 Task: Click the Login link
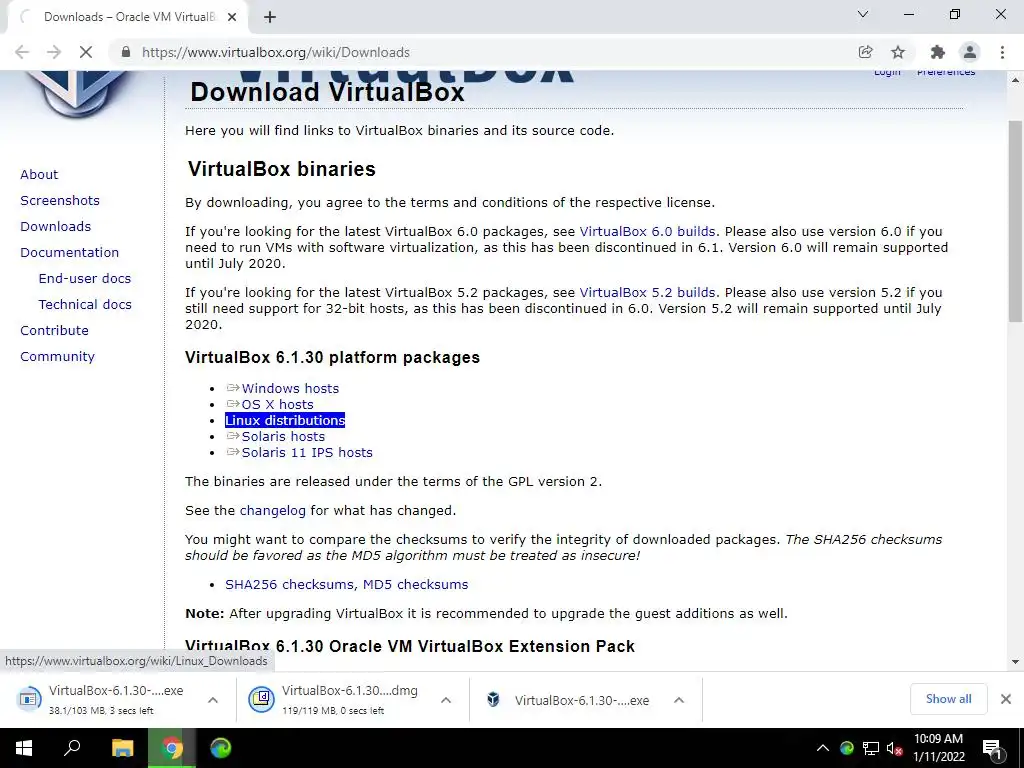point(887,72)
